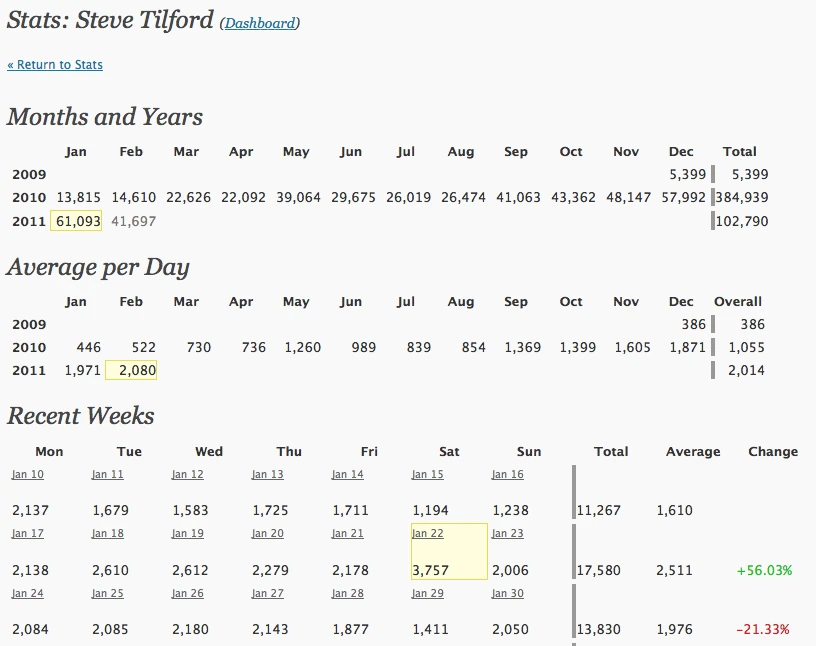
Task: Open the Jan 24 date link
Action: point(27,594)
